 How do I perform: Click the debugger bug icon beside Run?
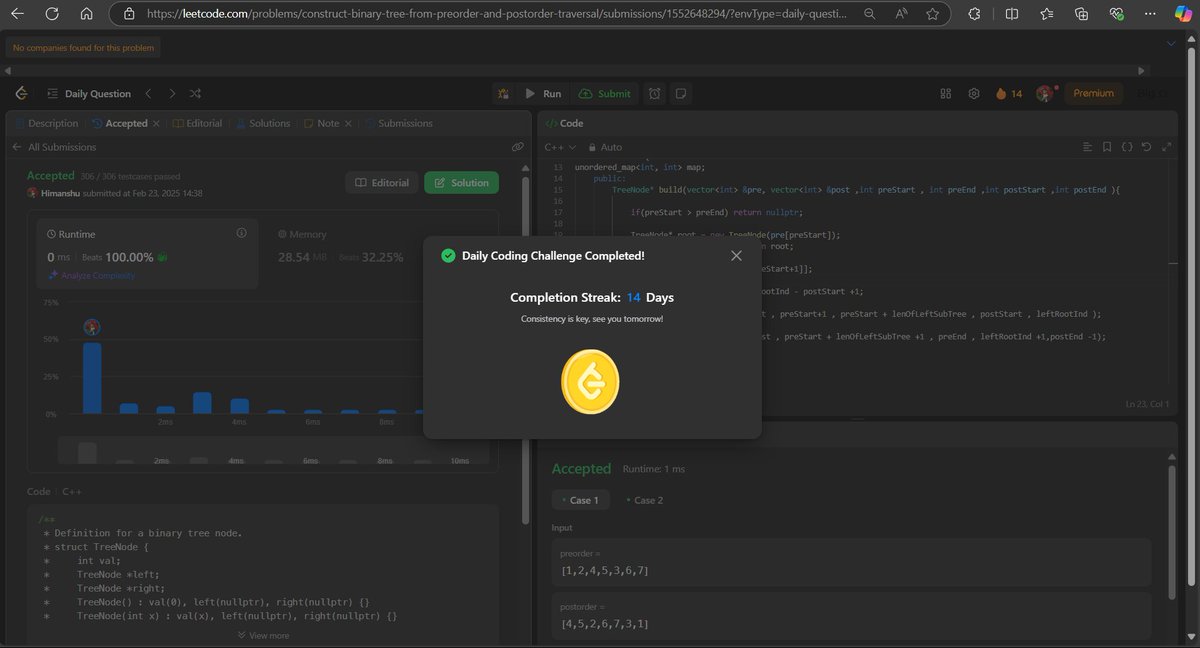click(504, 93)
